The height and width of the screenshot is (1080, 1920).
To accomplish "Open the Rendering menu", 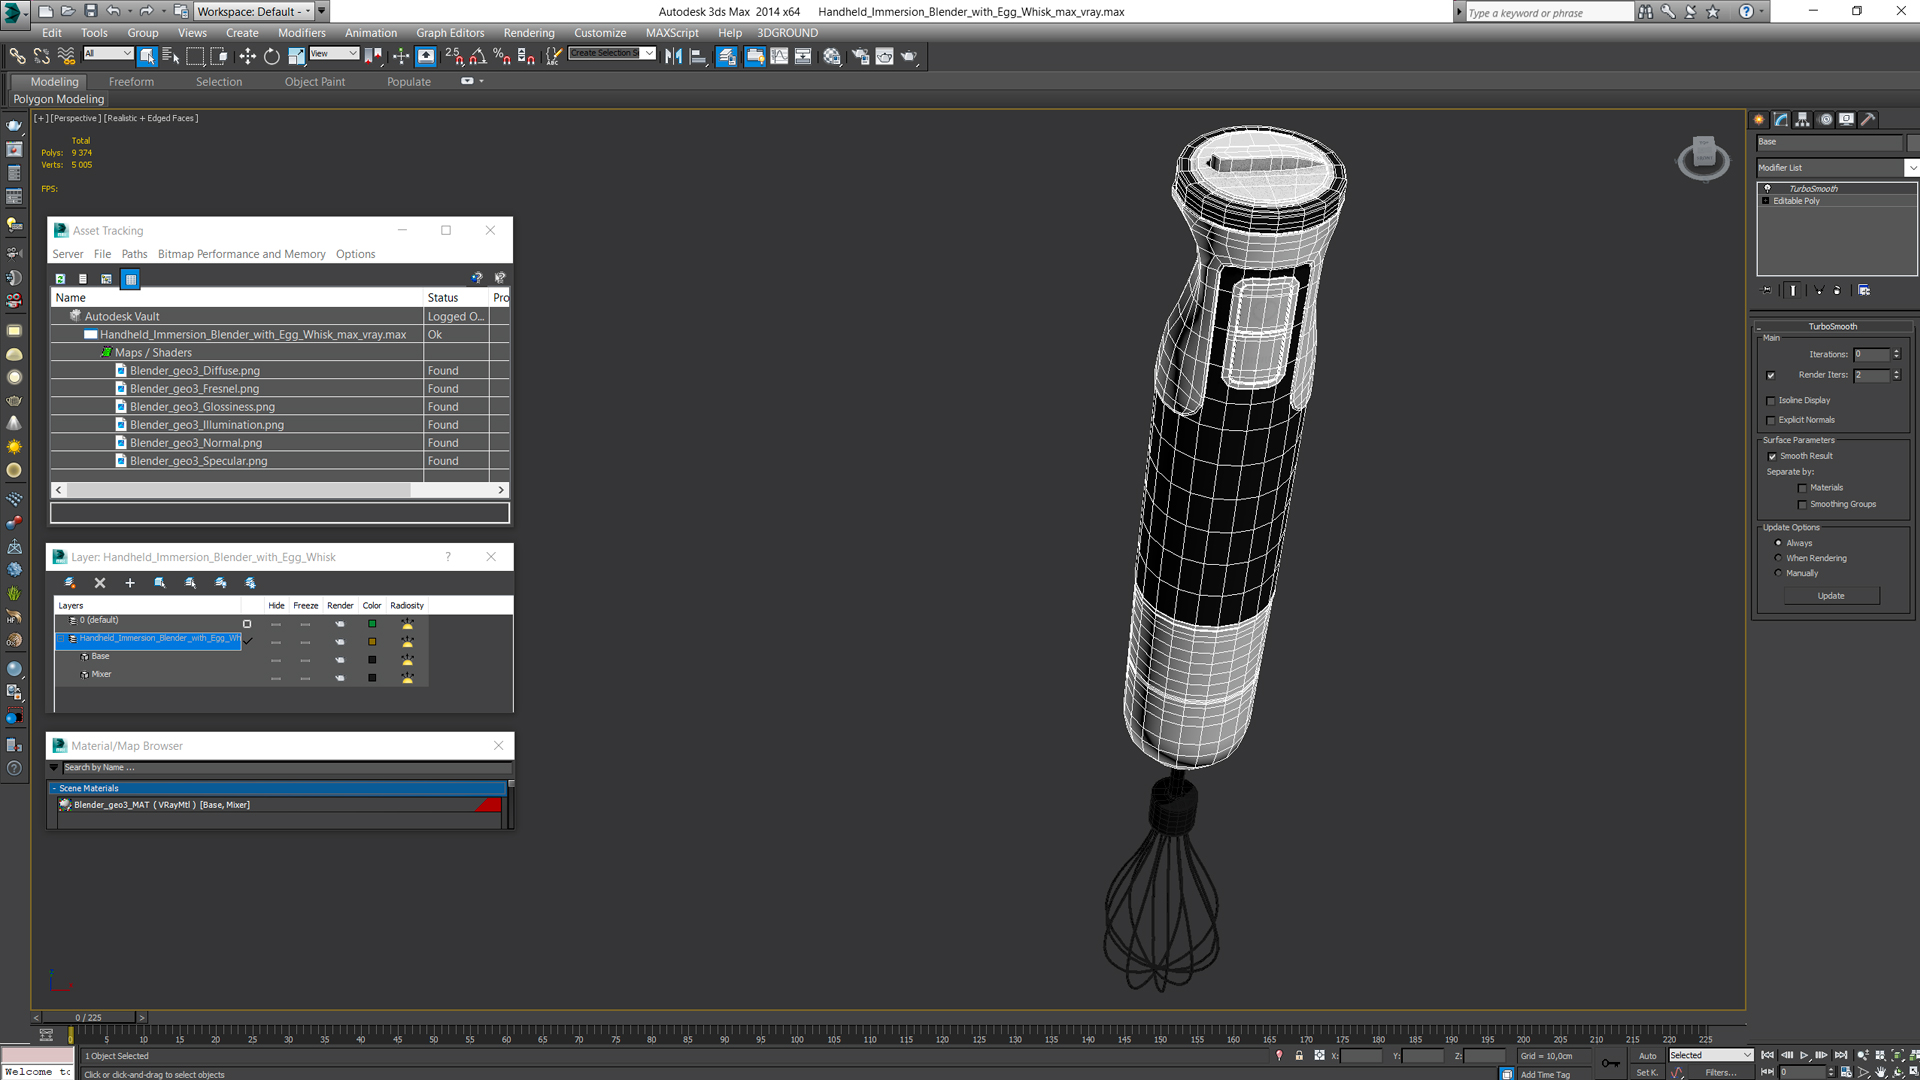I will point(529,33).
